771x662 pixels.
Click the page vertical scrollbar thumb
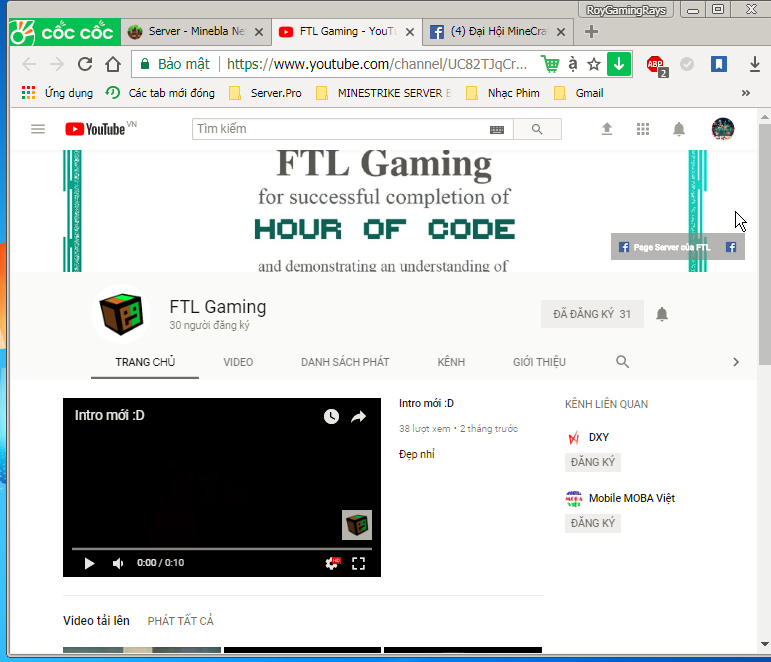(765, 243)
